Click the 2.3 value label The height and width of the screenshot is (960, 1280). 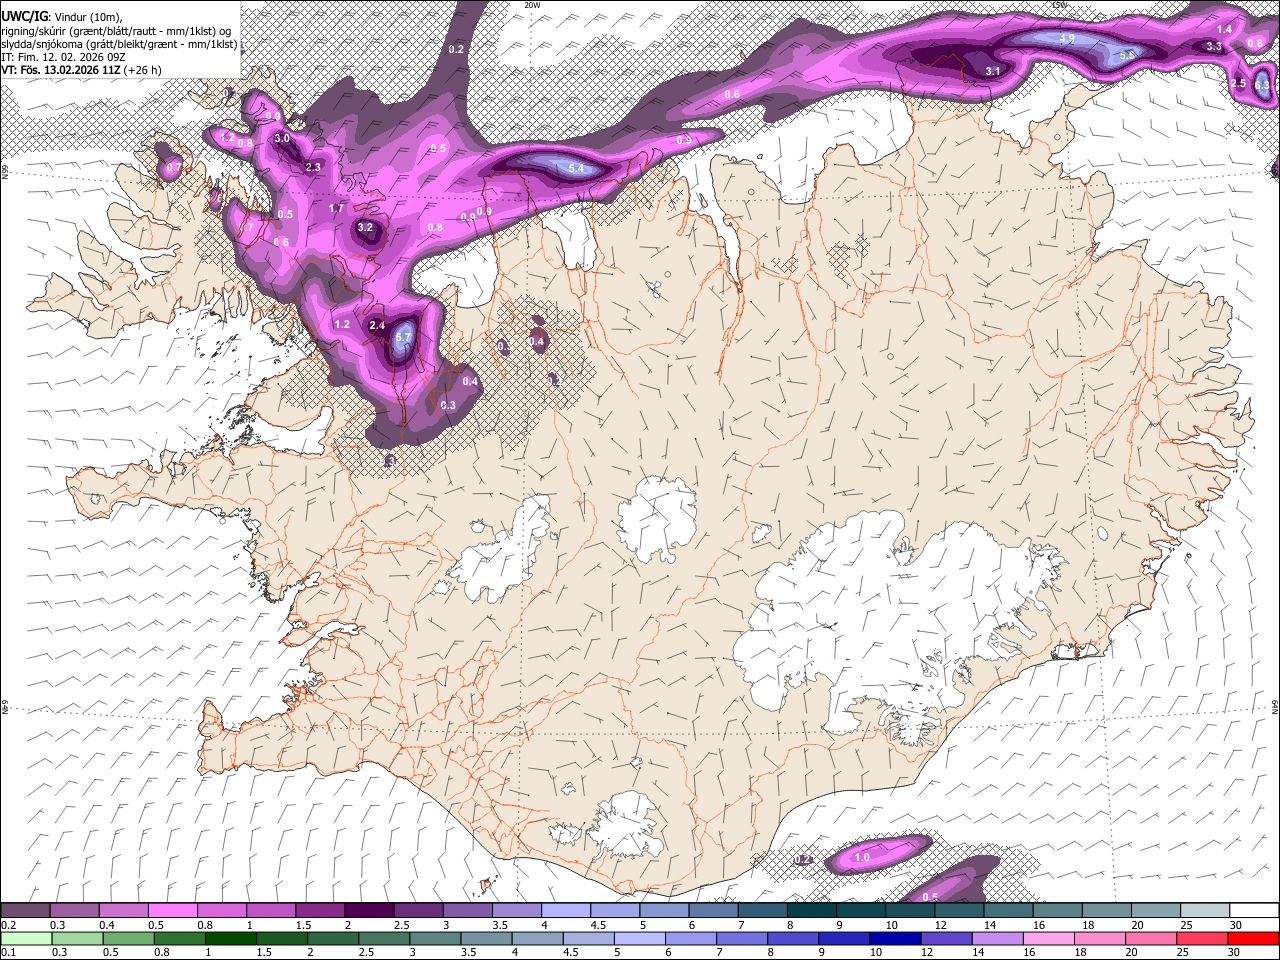313,167
